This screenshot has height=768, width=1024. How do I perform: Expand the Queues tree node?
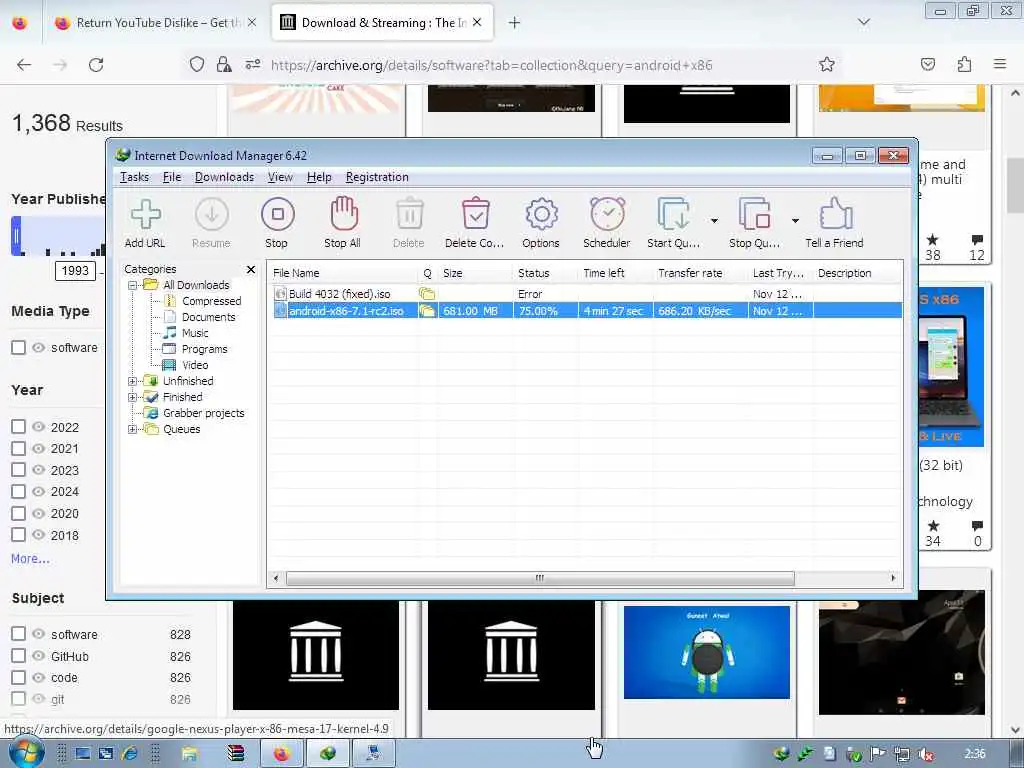pyautogui.click(x=133, y=429)
